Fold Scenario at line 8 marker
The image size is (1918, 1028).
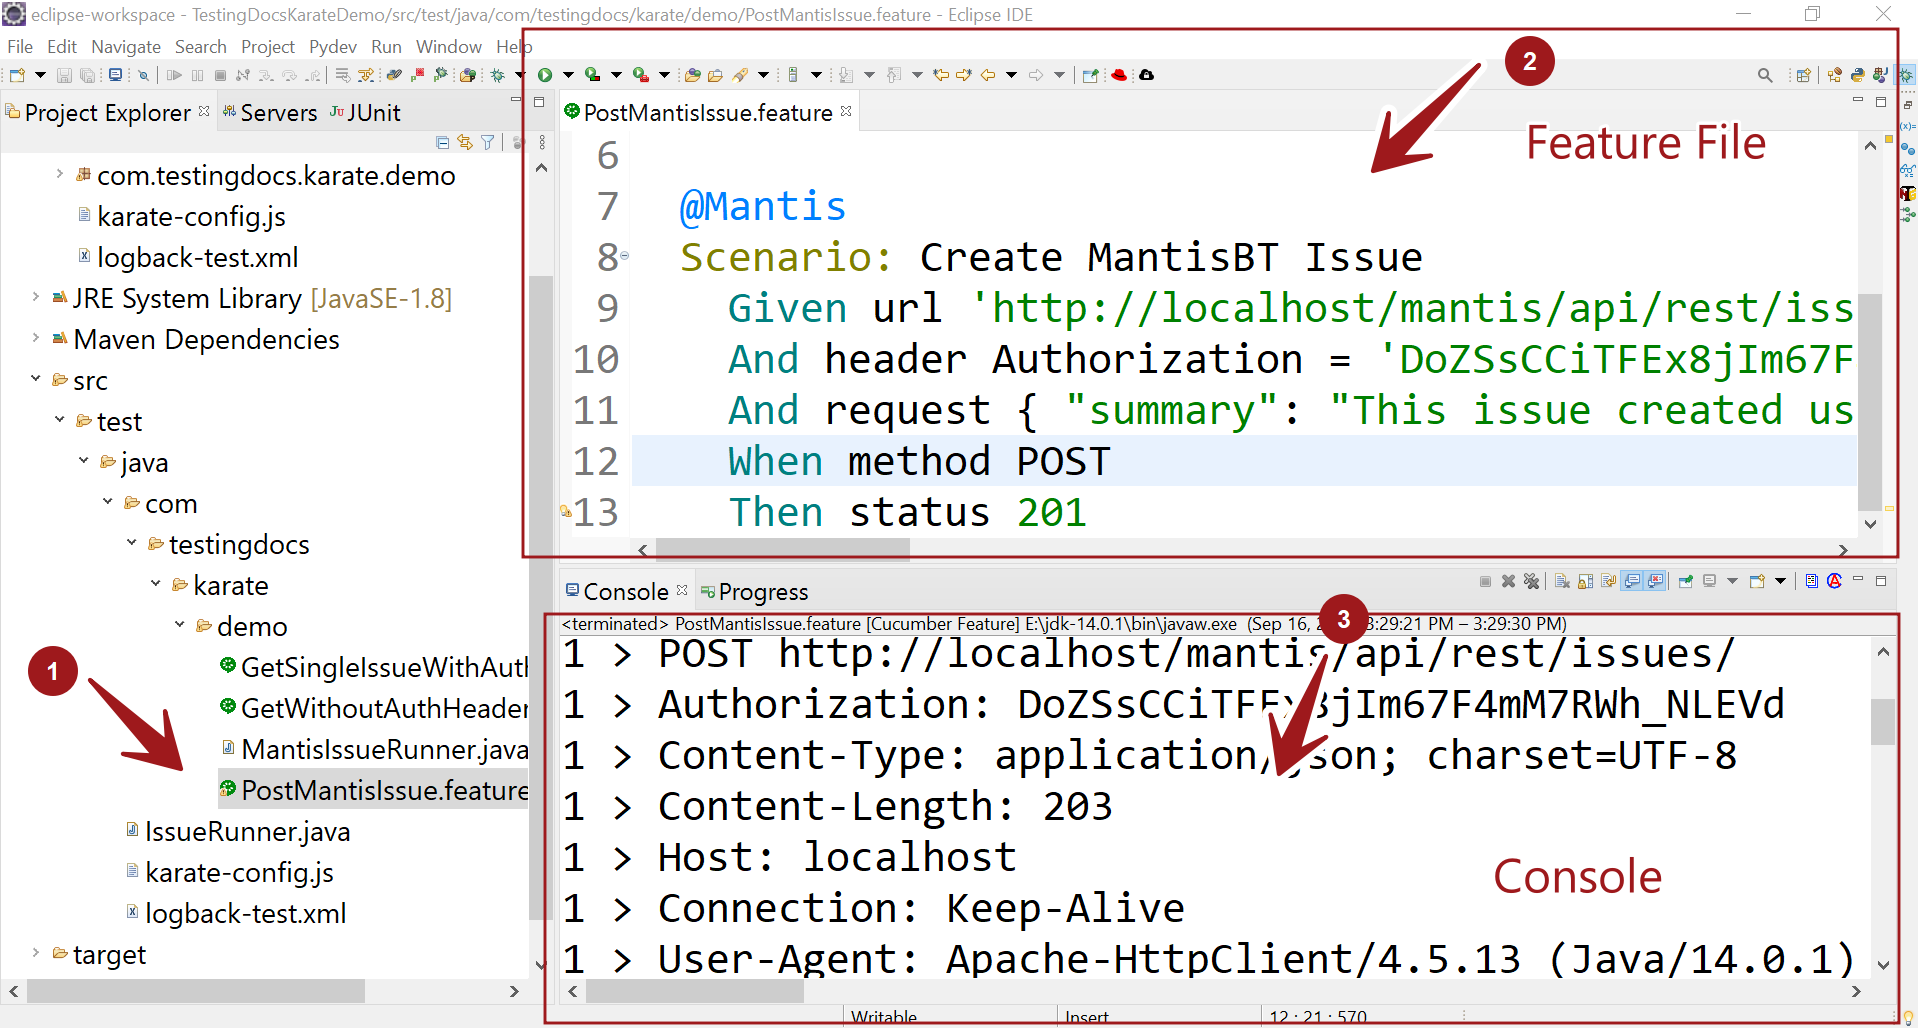(625, 256)
